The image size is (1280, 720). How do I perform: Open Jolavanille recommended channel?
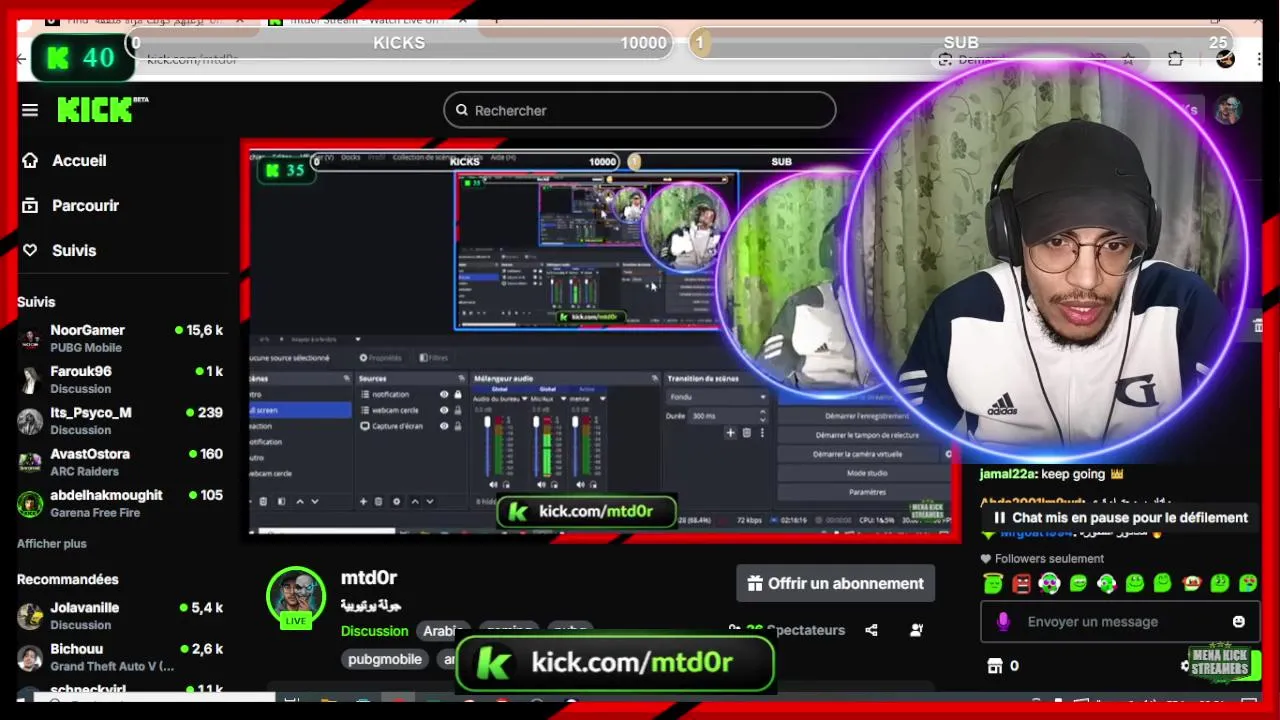pos(120,615)
